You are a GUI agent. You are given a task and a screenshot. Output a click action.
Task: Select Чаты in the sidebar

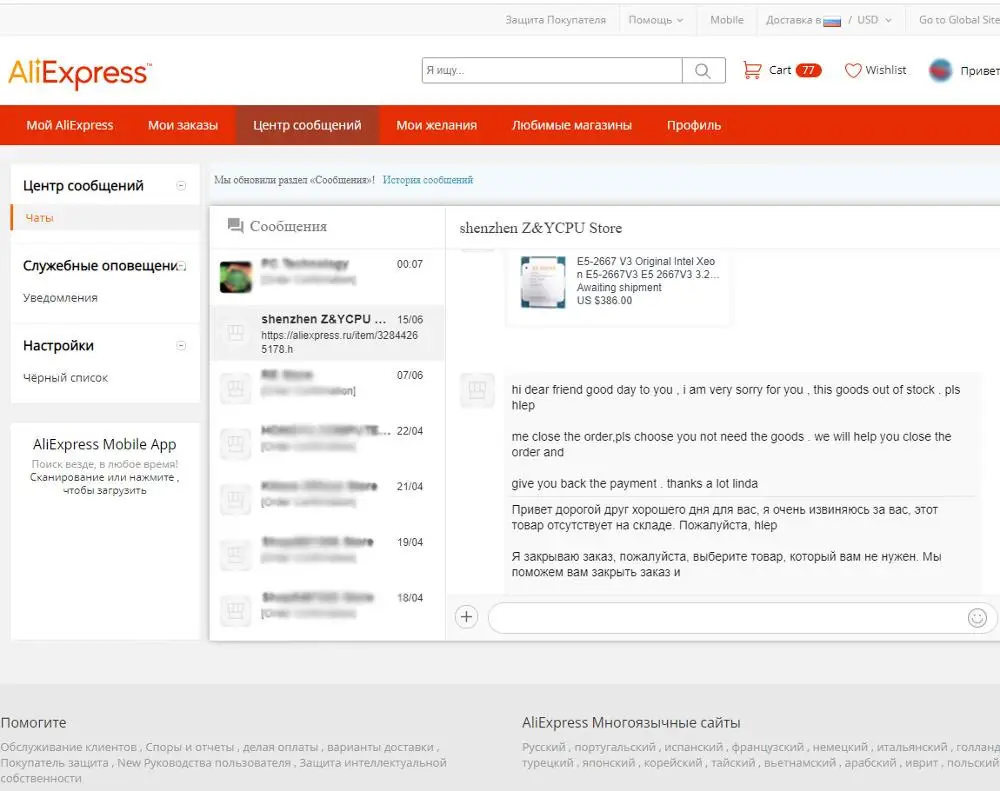click(x=40, y=218)
